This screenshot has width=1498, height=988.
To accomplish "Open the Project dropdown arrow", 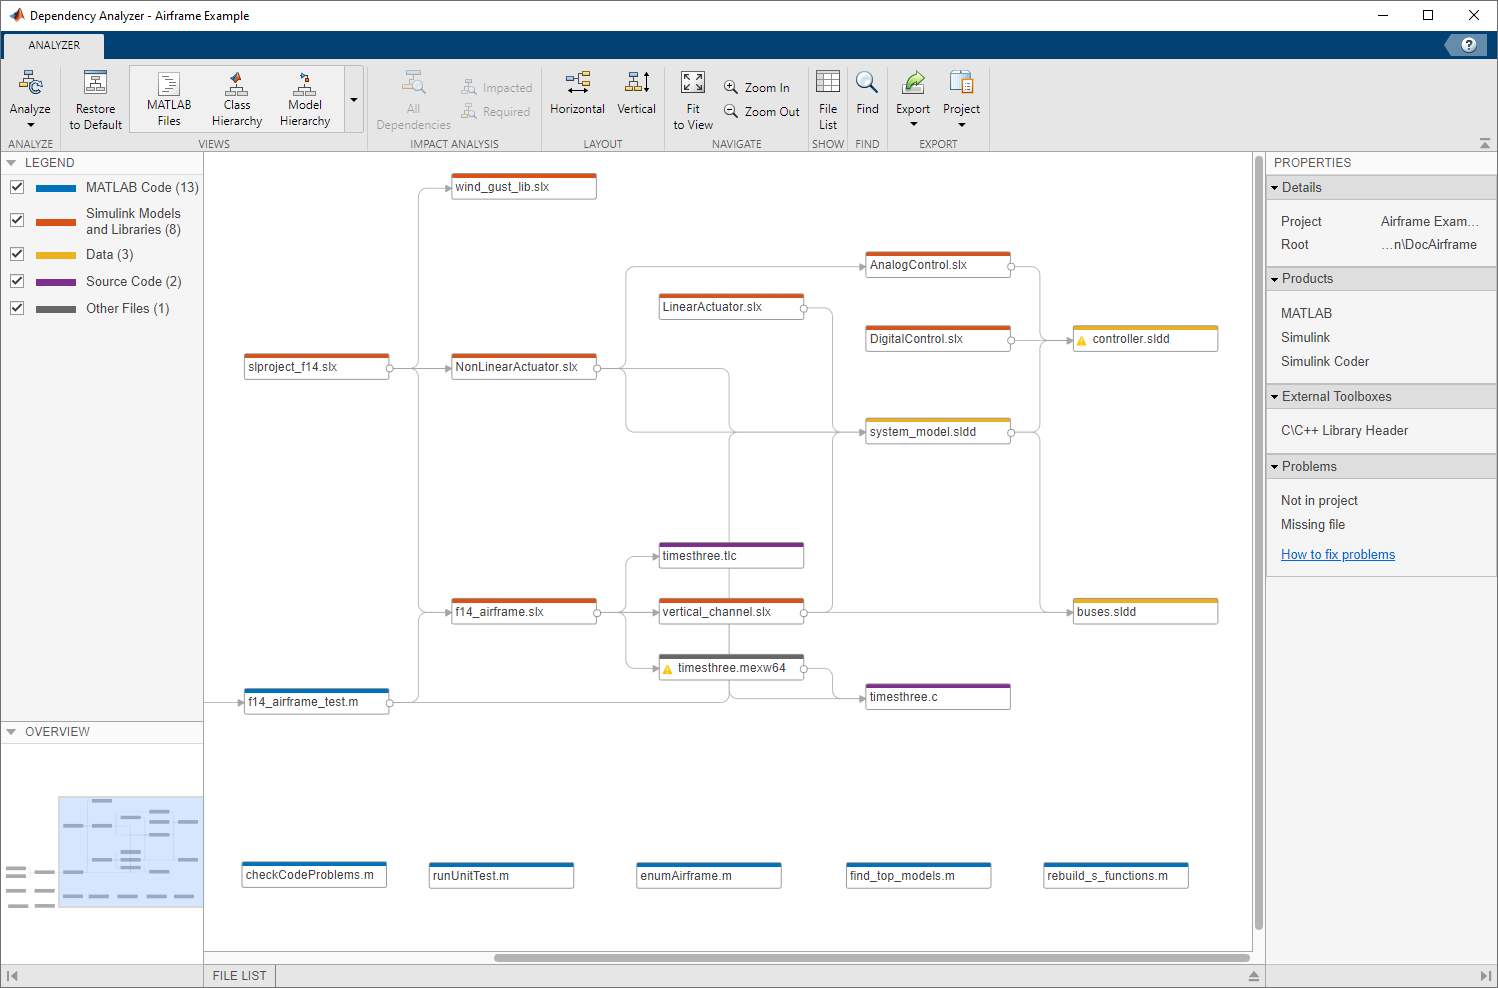I will (x=962, y=125).
